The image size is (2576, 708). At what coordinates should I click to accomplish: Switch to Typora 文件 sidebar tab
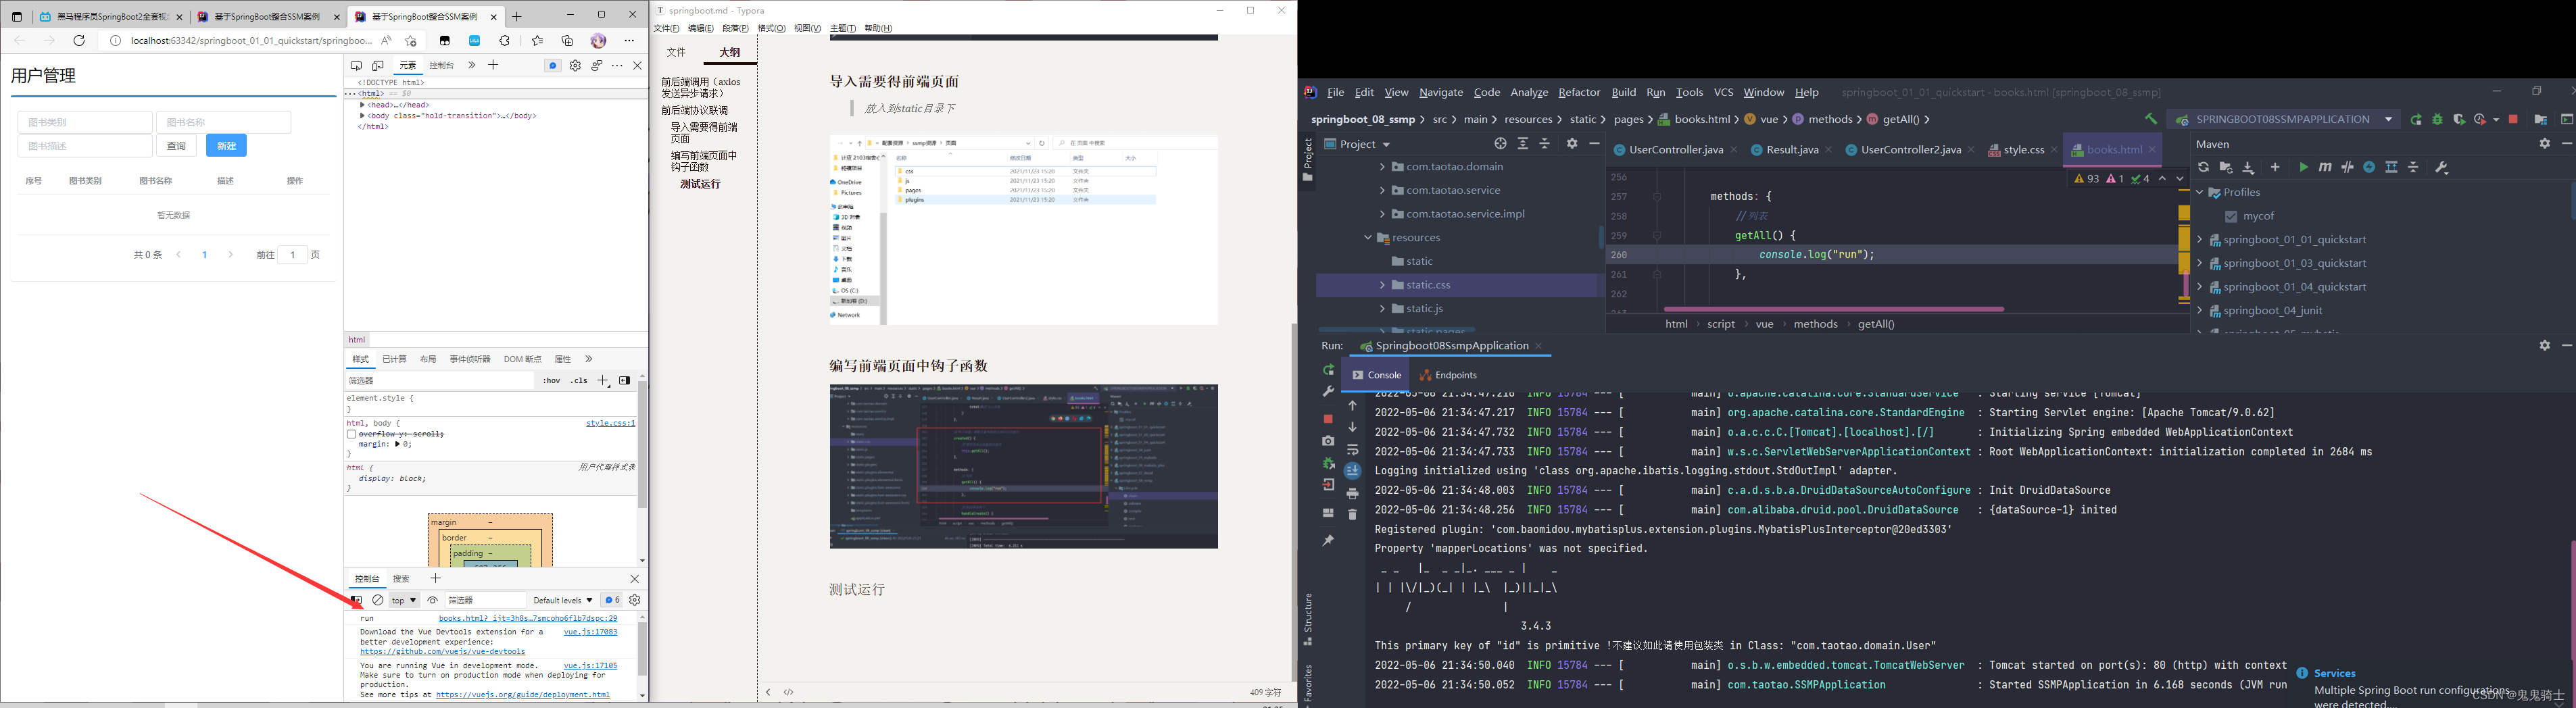677,52
